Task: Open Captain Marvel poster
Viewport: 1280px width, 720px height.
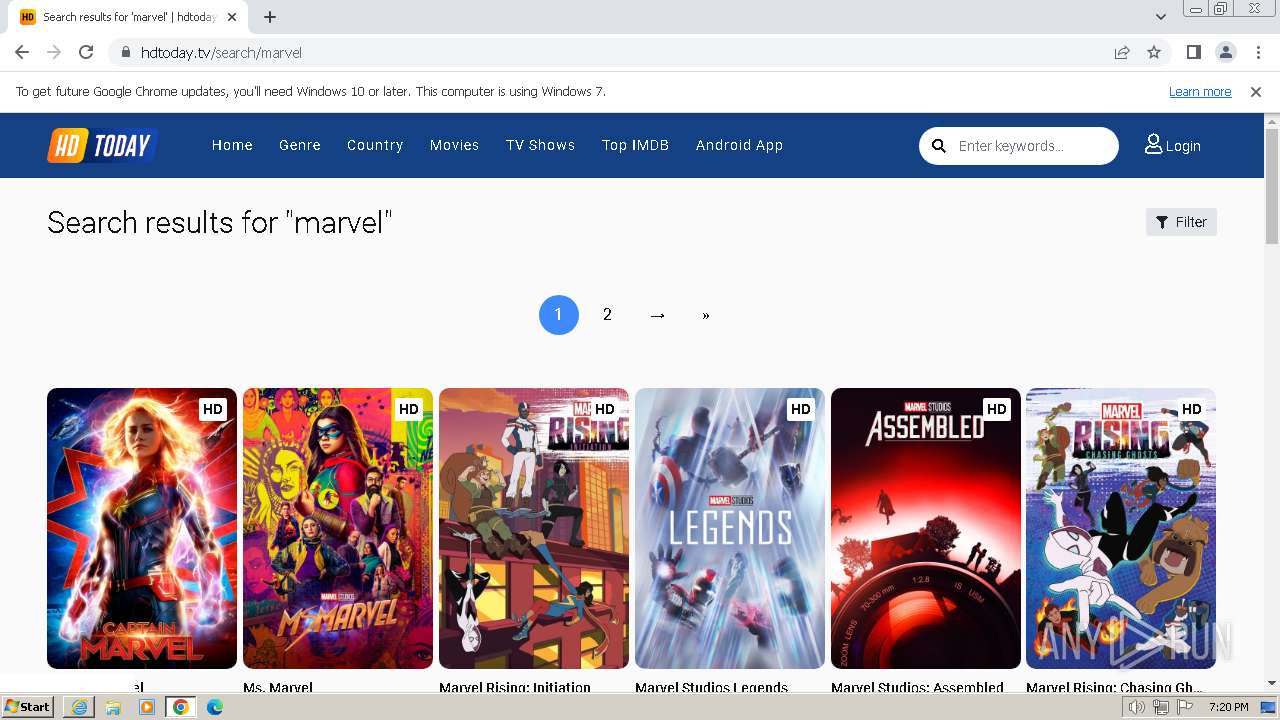Action: pos(142,528)
